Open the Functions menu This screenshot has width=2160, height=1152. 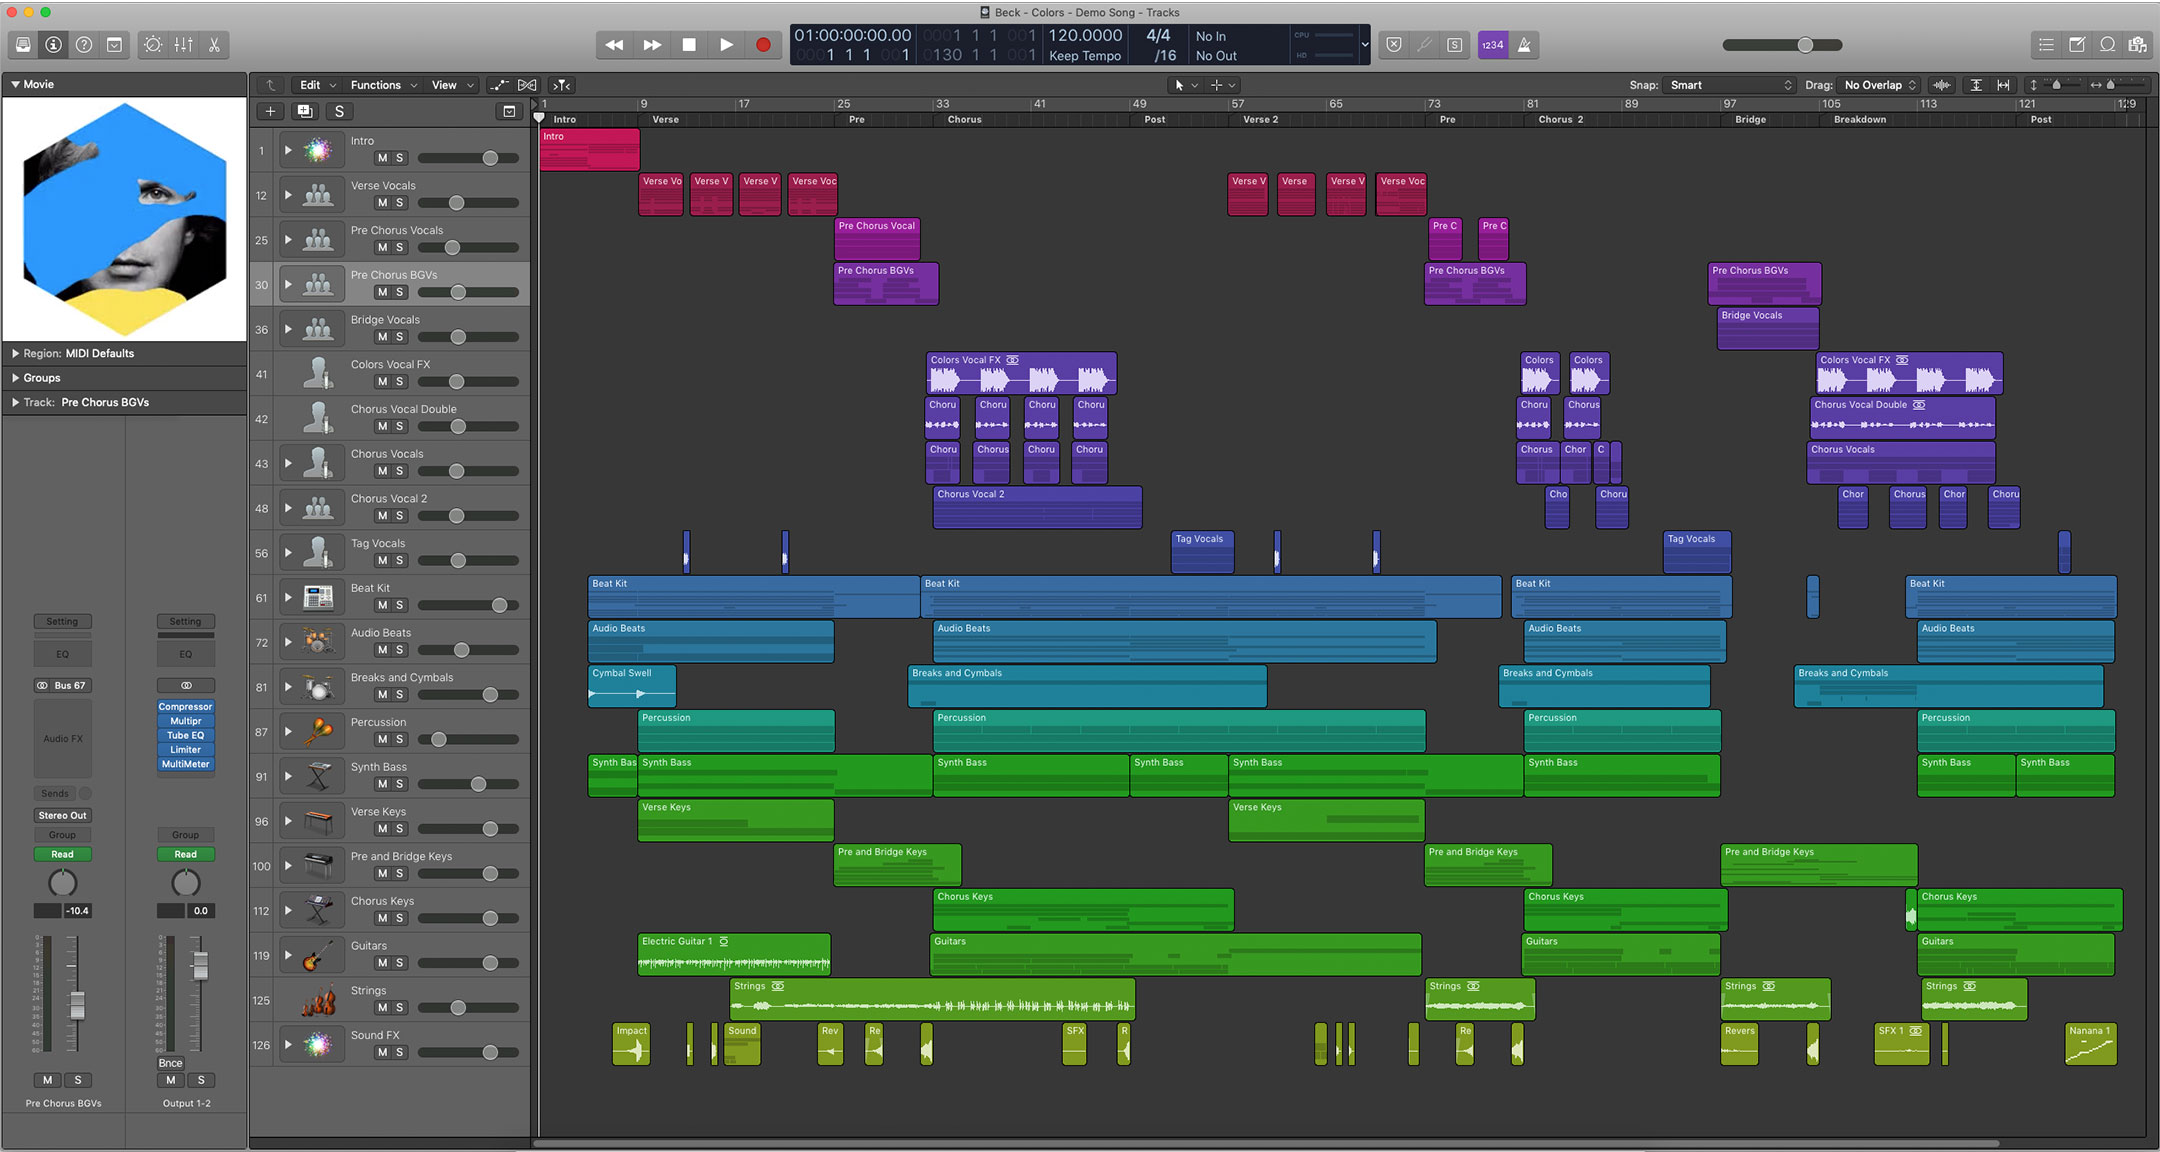click(x=383, y=85)
